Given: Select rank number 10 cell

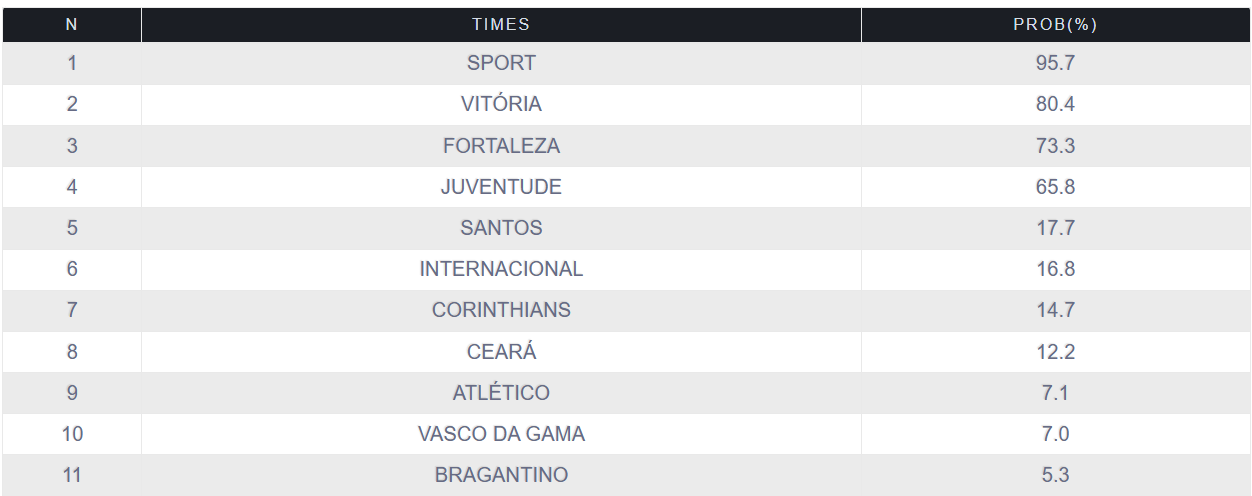Looking at the screenshot, I should tap(72, 434).
